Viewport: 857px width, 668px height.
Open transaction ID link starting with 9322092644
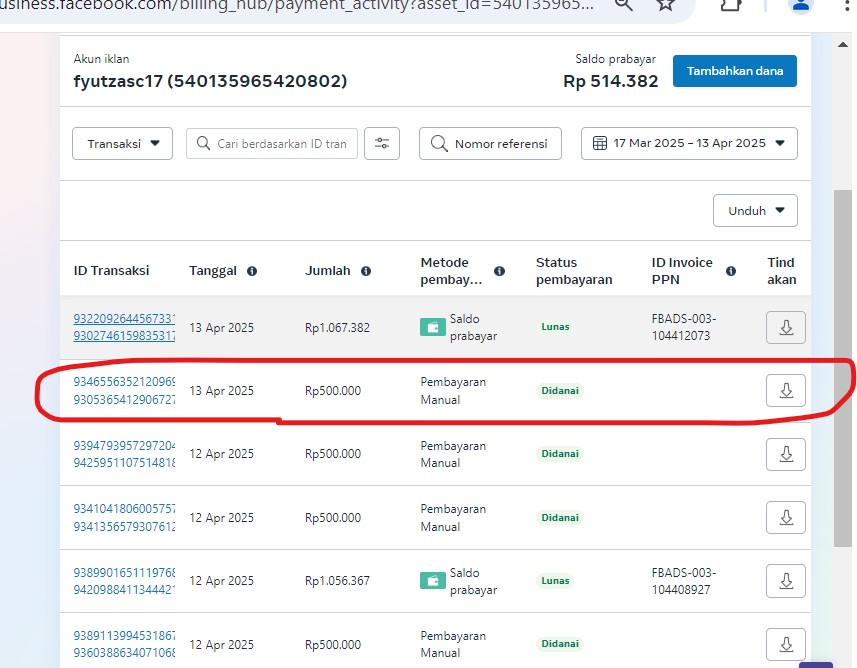[124, 319]
